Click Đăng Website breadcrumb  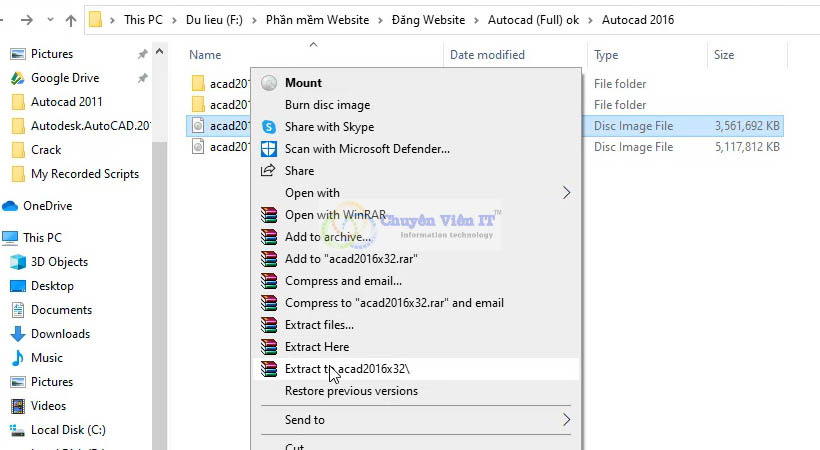click(x=428, y=20)
